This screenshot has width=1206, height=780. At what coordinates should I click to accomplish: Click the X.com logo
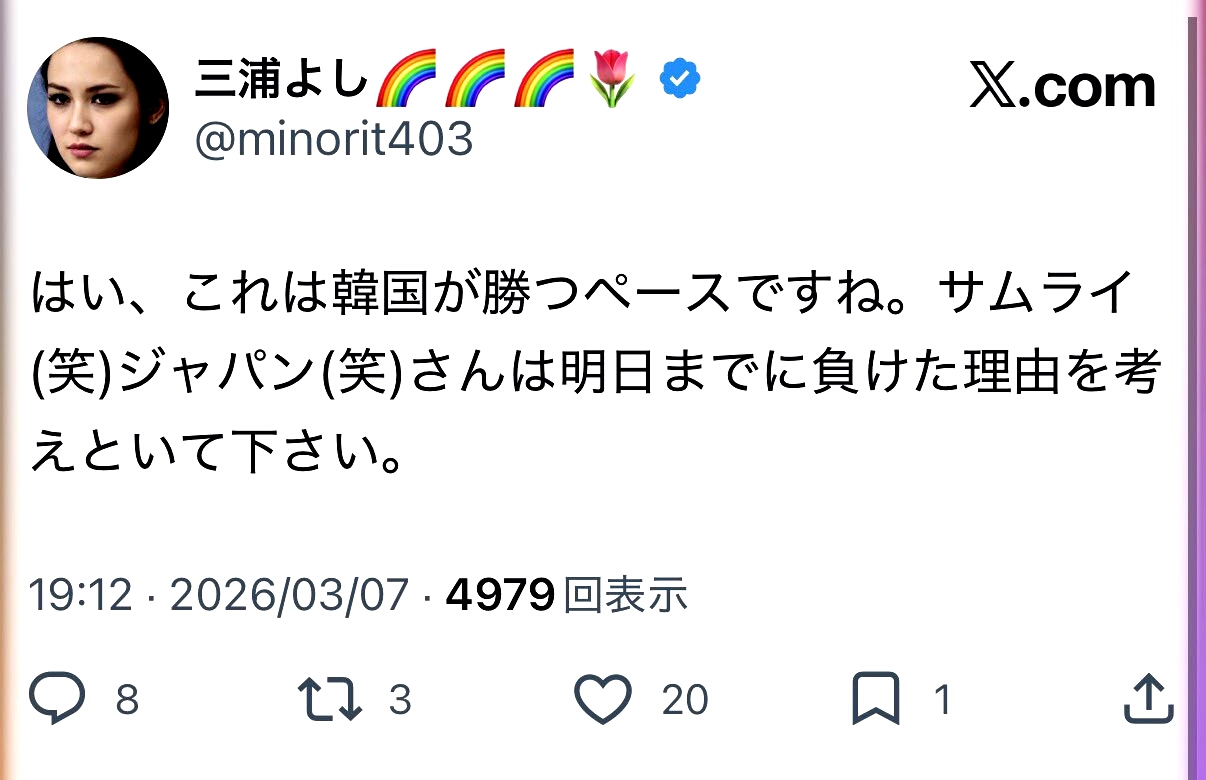click(x=1062, y=87)
